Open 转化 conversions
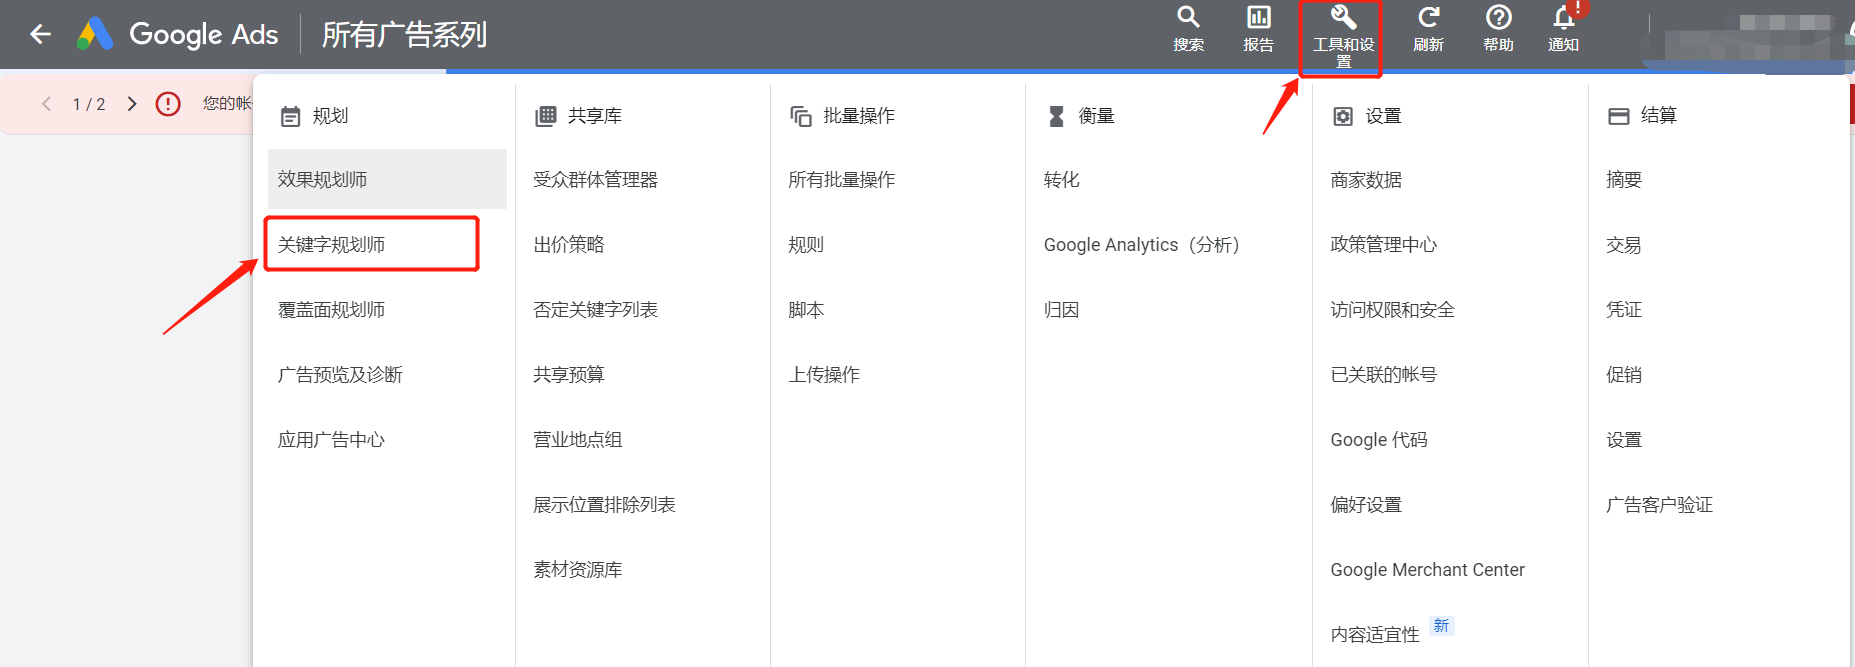Image resolution: width=1855 pixels, height=667 pixels. click(x=1061, y=180)
